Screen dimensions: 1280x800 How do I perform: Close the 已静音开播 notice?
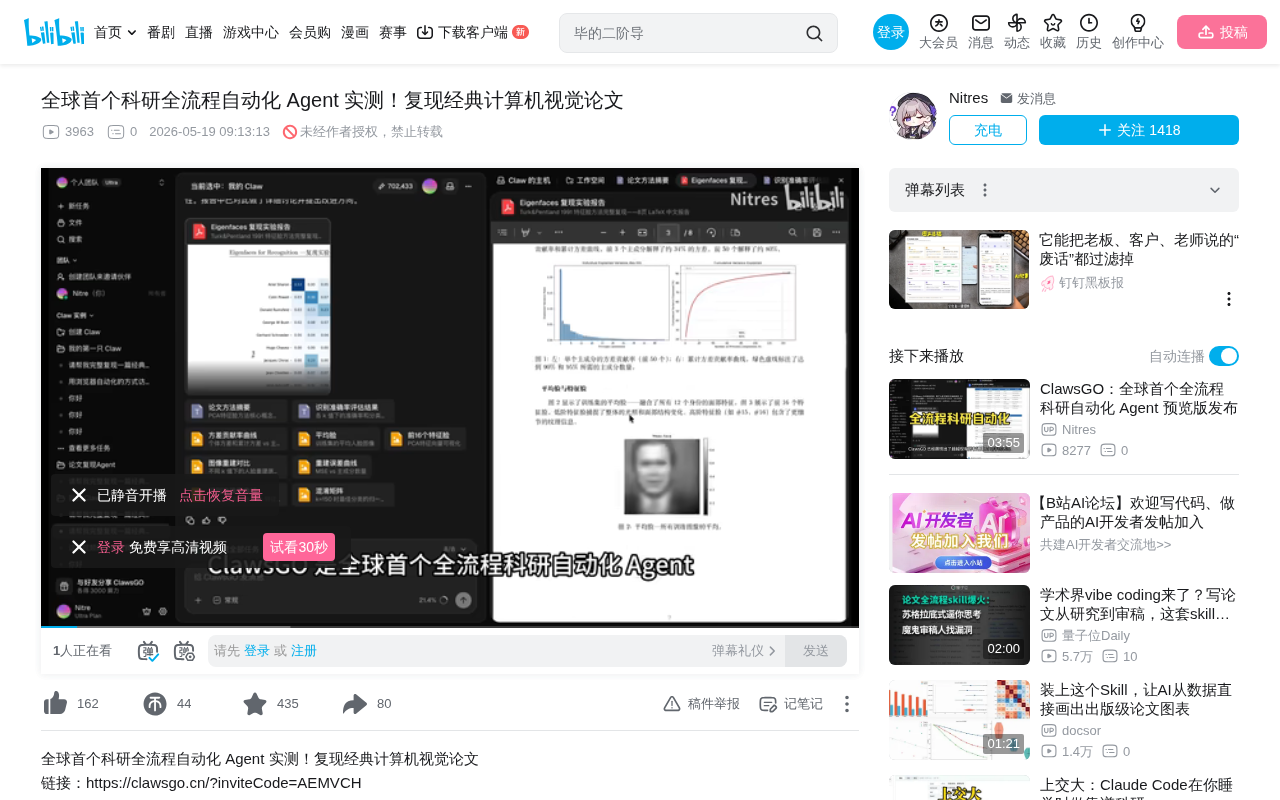tap(79, 495)
